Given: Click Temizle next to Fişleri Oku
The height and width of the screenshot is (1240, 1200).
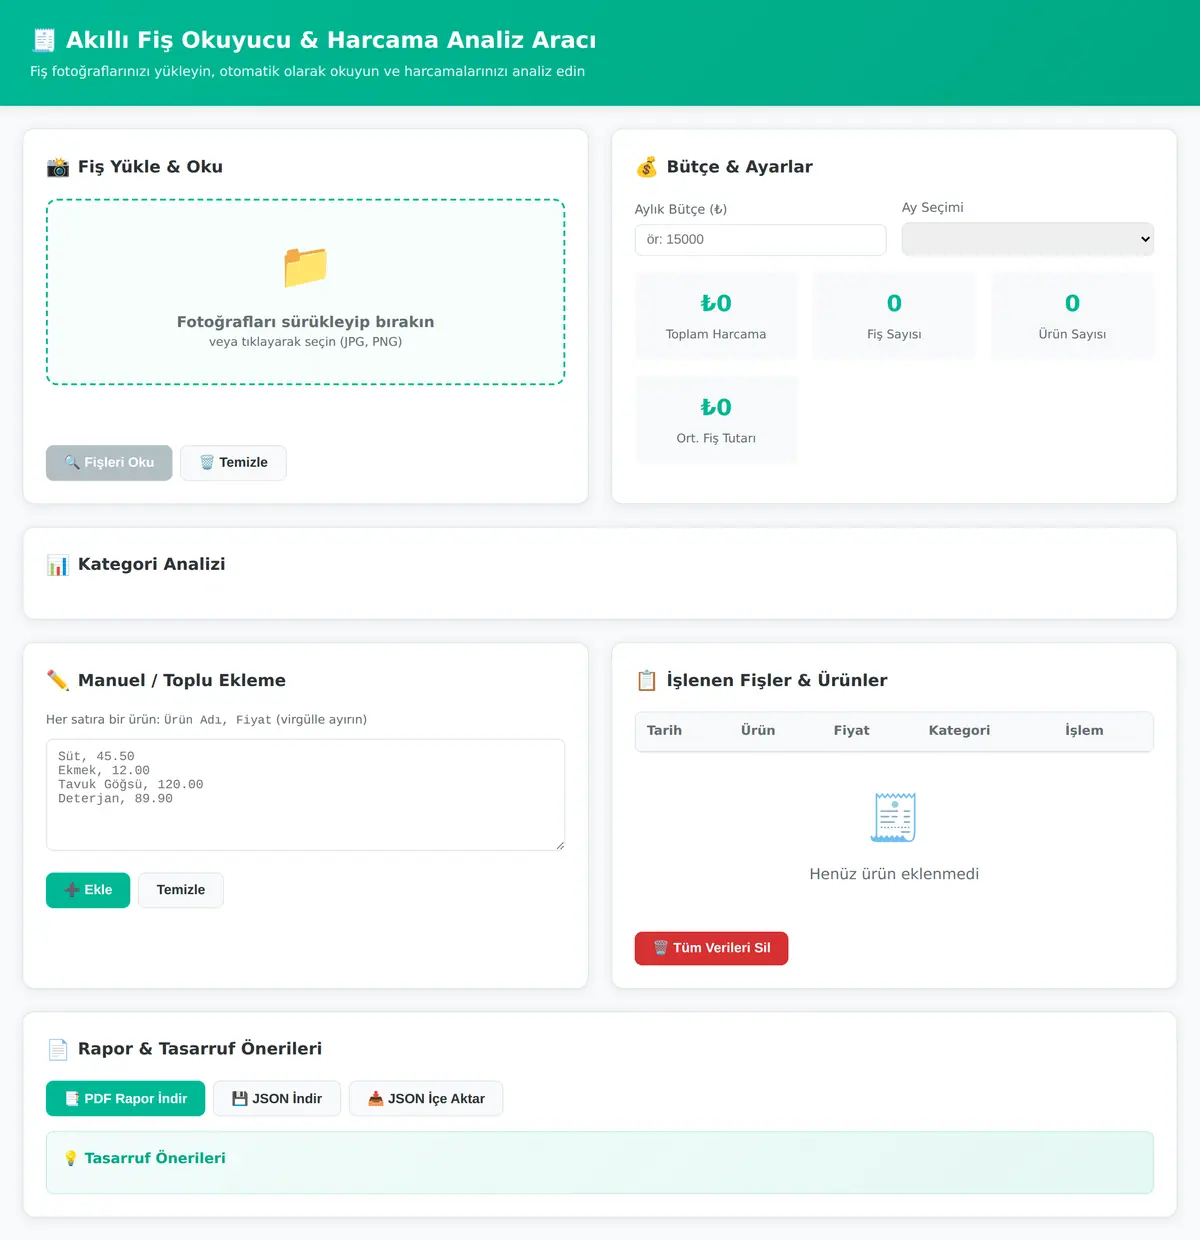Looking at the screenshot, I should 233,463.
